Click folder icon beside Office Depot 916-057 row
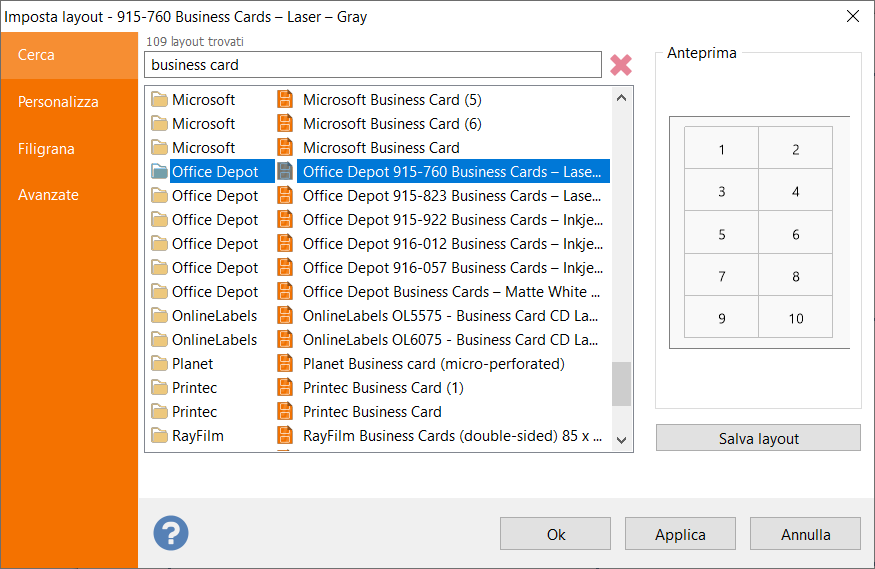The width and height of the screenshot is (875, 569). [160, 268]
